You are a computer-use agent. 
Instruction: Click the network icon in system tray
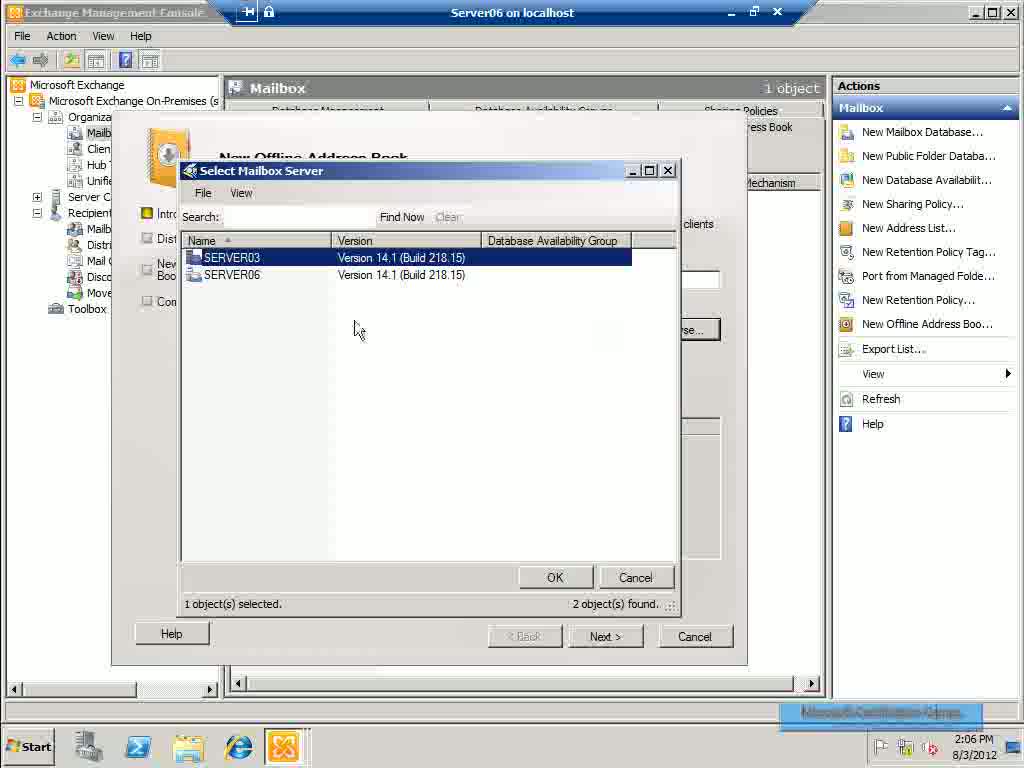pos(905,747)
